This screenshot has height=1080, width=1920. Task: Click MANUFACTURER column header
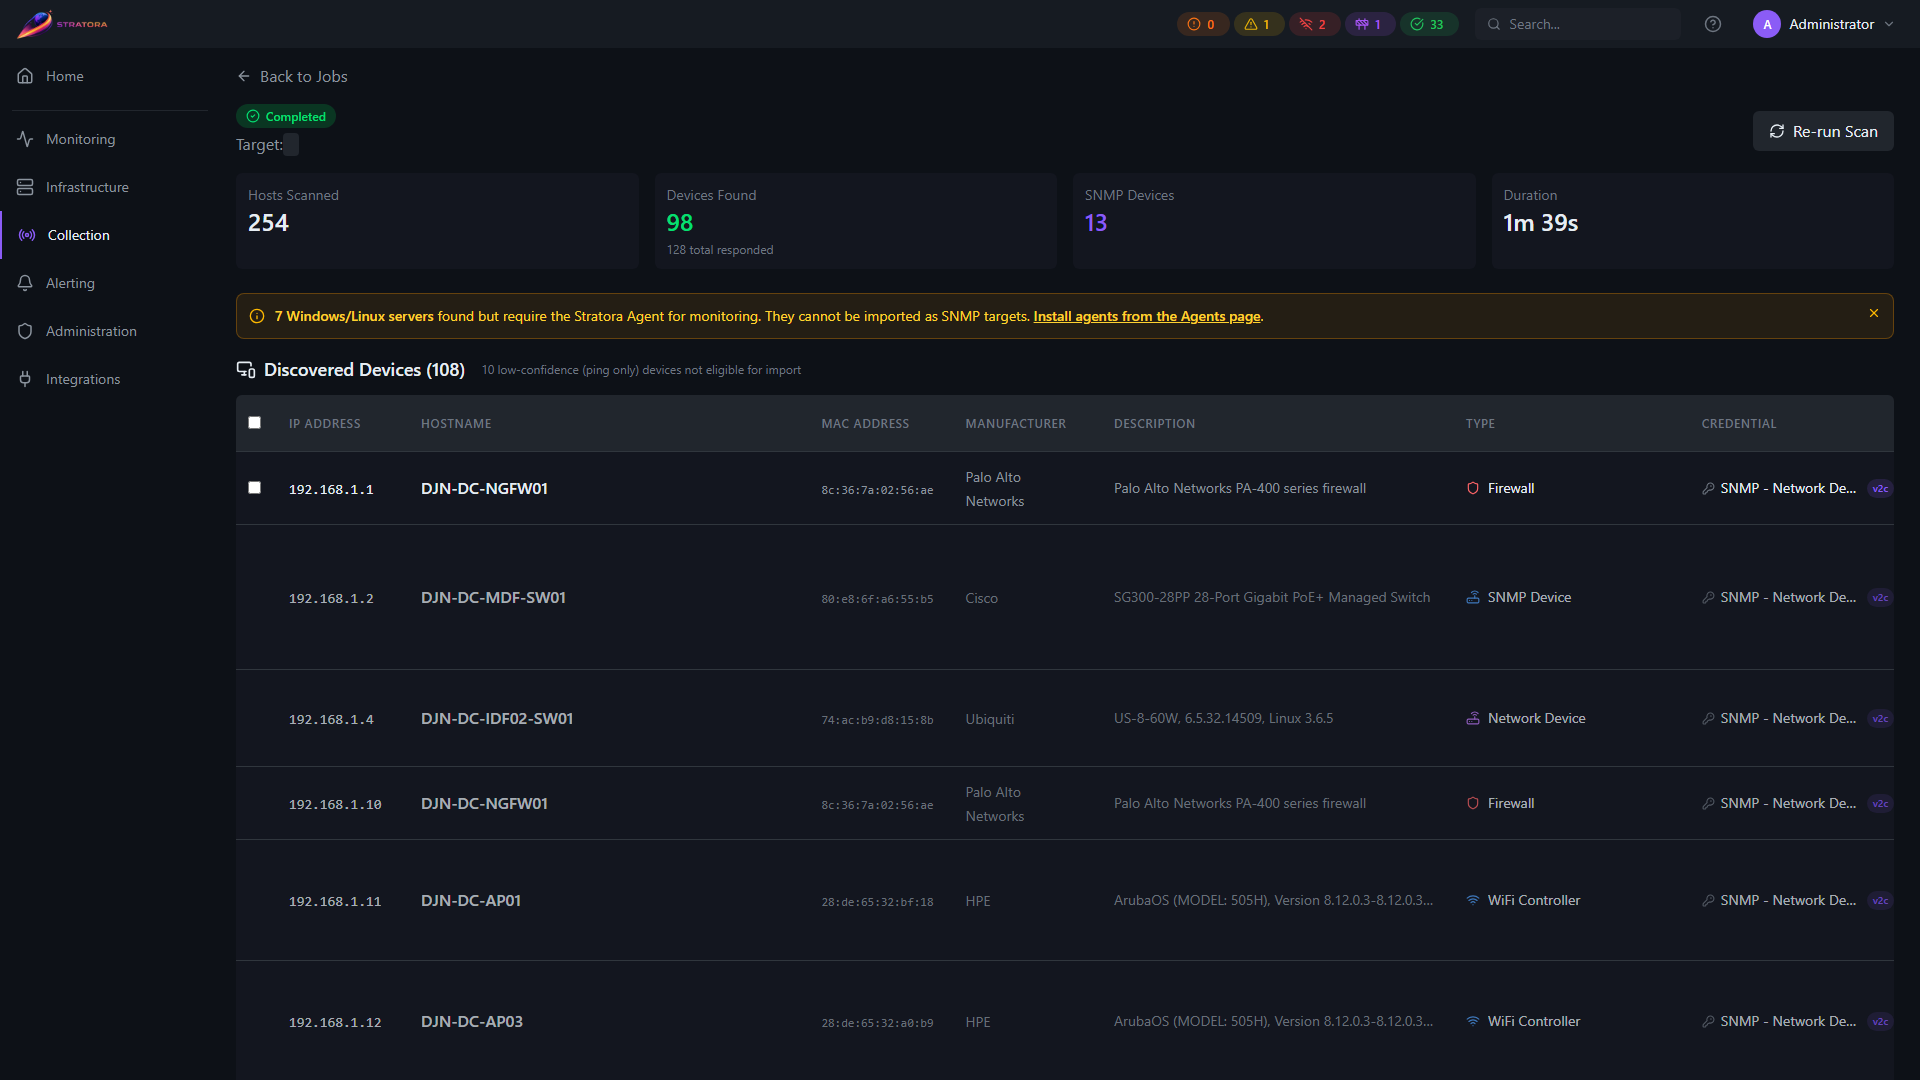tap(1015, 424)
